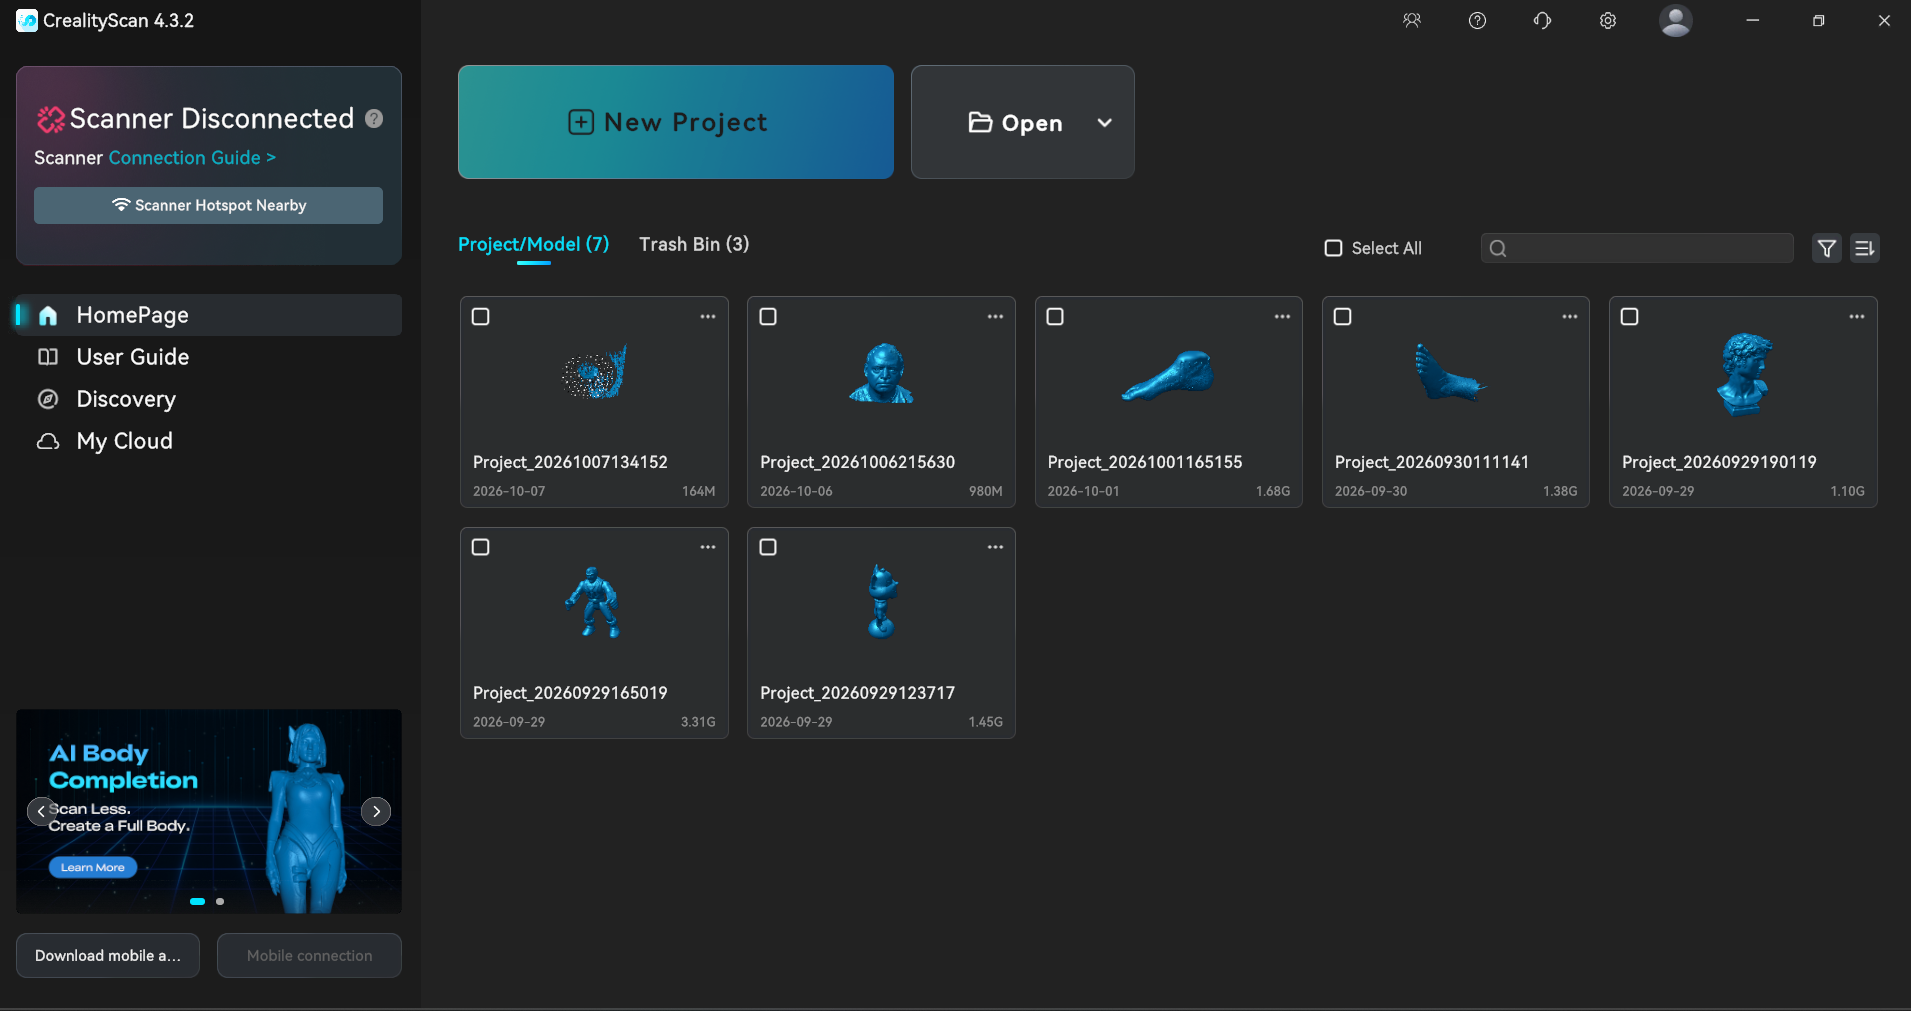The image size is (1911, 1011).
Task: Open more options for Project_20260929123717
Action: 995,547
